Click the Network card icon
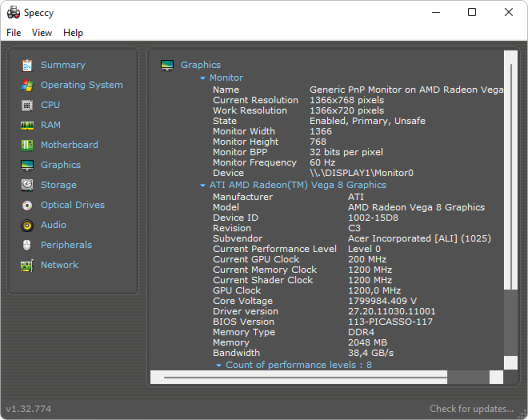 (27, 265)
